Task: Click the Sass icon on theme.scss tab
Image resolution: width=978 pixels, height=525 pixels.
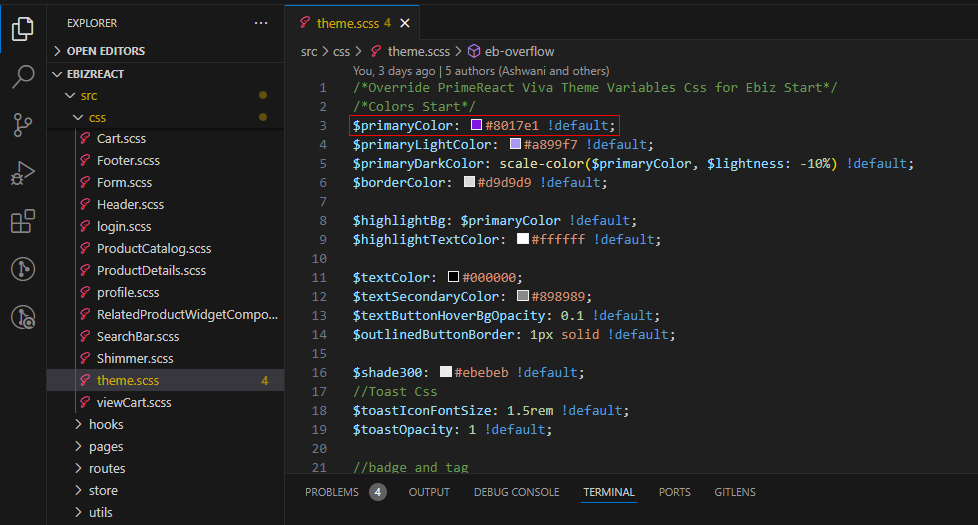Action: coord(305,22)
